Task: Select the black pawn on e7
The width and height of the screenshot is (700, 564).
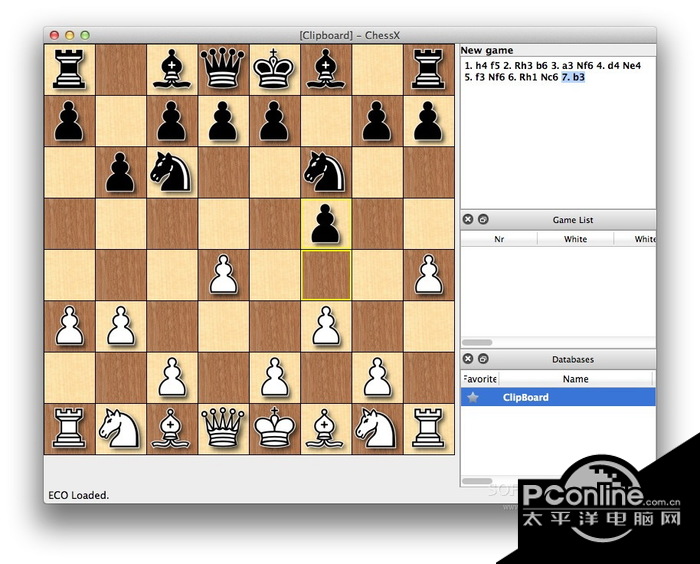Action: point(274,121)
